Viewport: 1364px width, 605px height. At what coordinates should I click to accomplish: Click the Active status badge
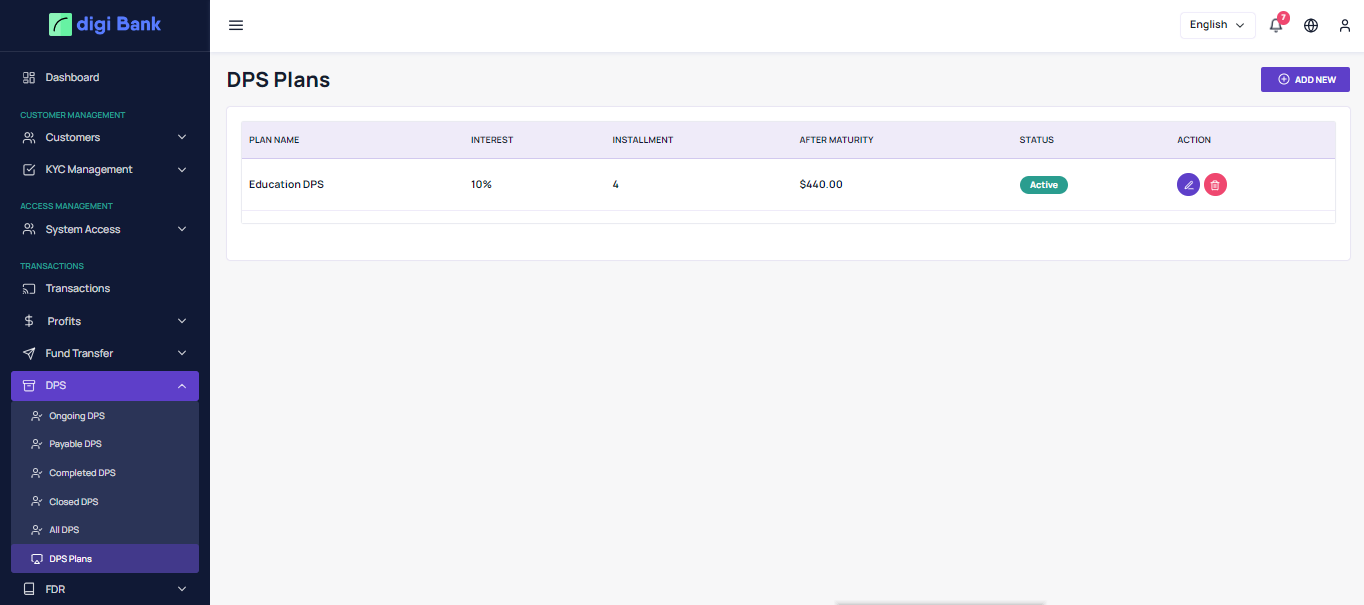(1043, 185)
